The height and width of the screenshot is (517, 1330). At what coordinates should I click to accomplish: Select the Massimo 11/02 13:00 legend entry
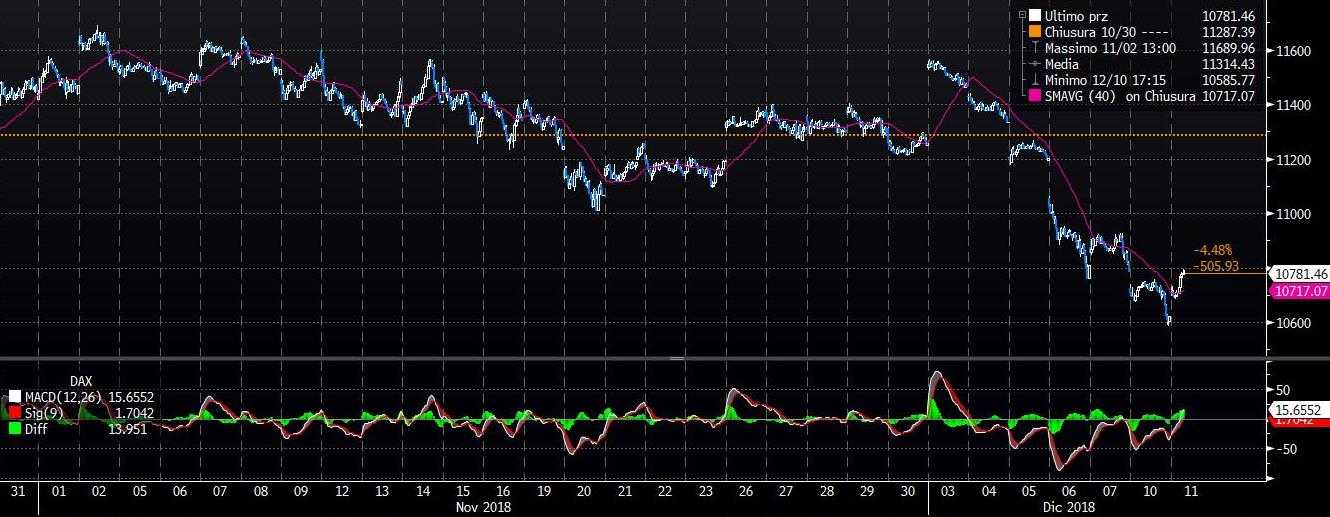point(1110,48)
